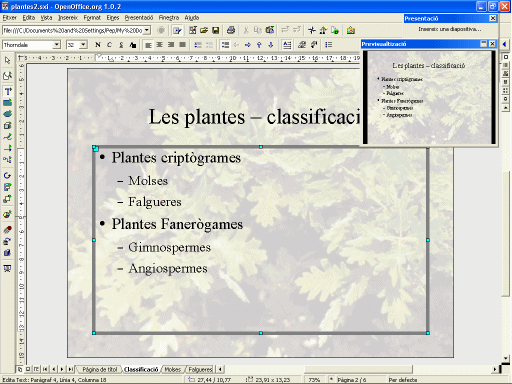Click Insereix una diapositiva button
The width and height of the screenshot is (512, 384).
click(450, 29)
